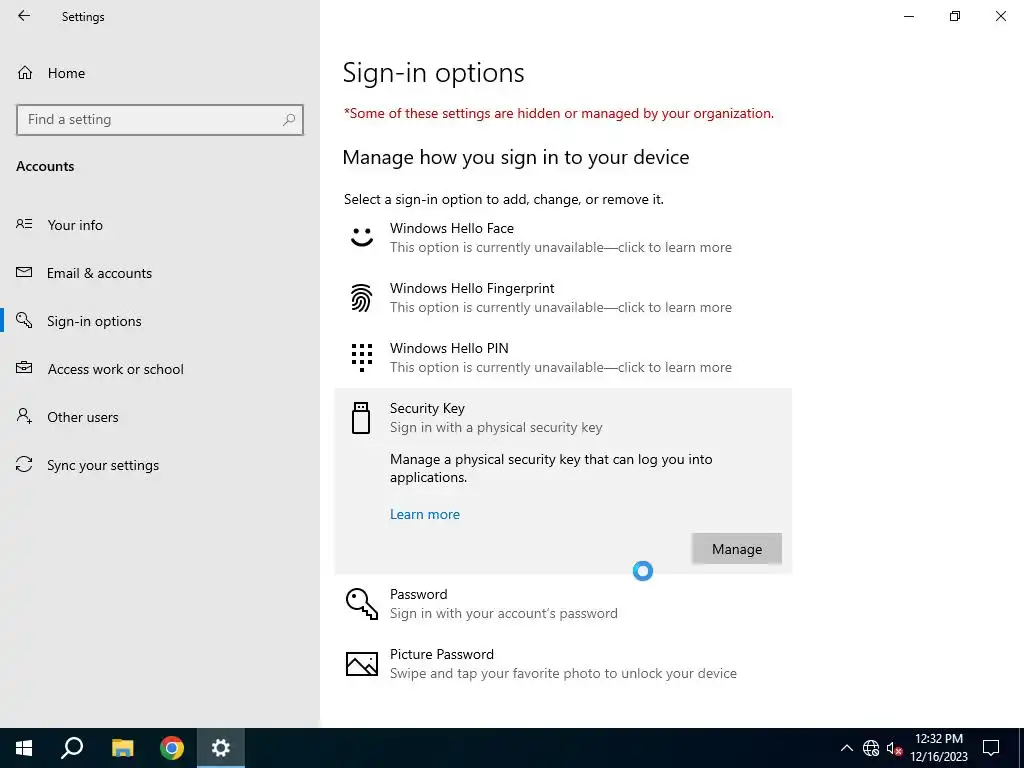Collapse the Security Key option
This screenshot has width=1024, height=768.
(563, 418)
